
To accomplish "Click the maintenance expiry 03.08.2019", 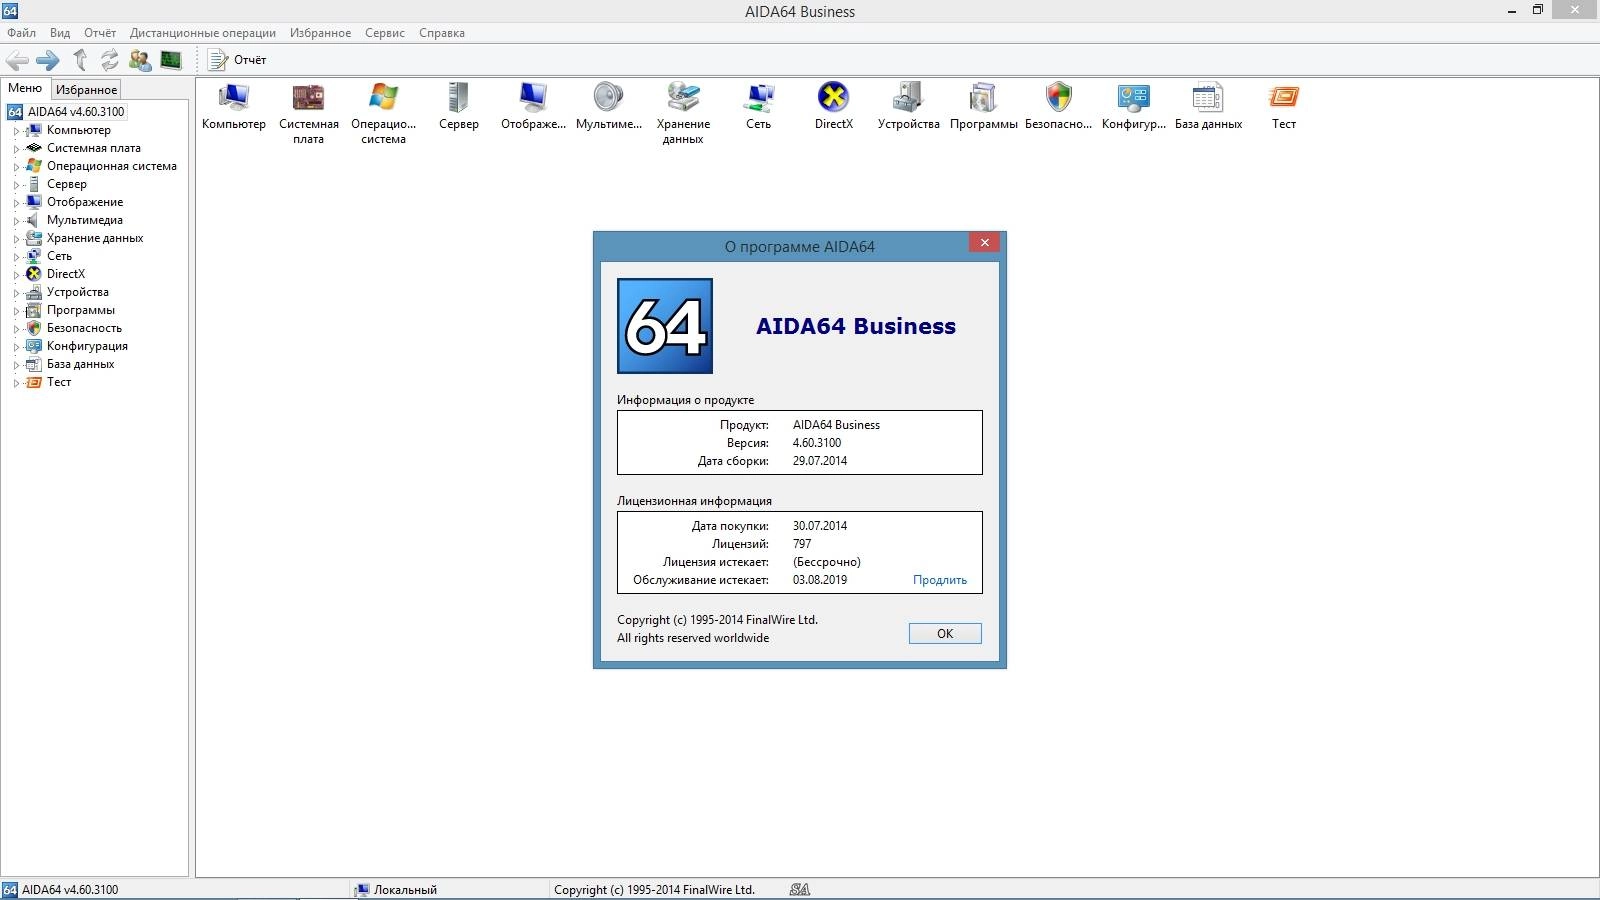I will [x=820, y=580].
